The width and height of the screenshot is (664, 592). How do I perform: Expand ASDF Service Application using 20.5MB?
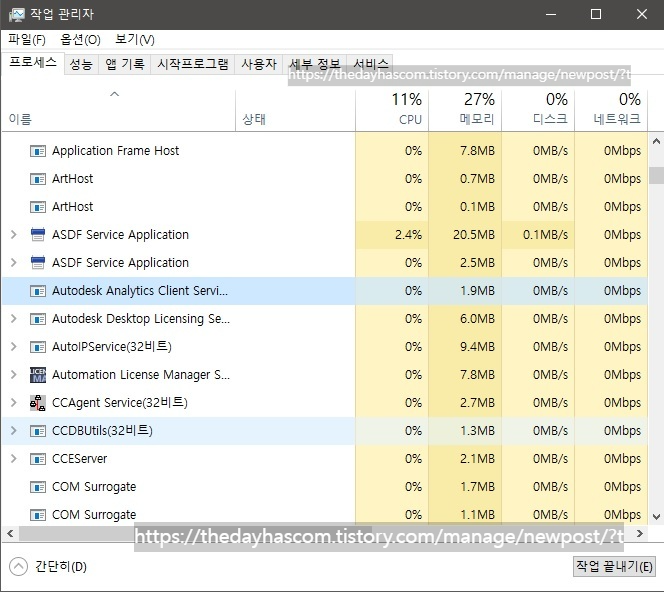coord(14,235)
